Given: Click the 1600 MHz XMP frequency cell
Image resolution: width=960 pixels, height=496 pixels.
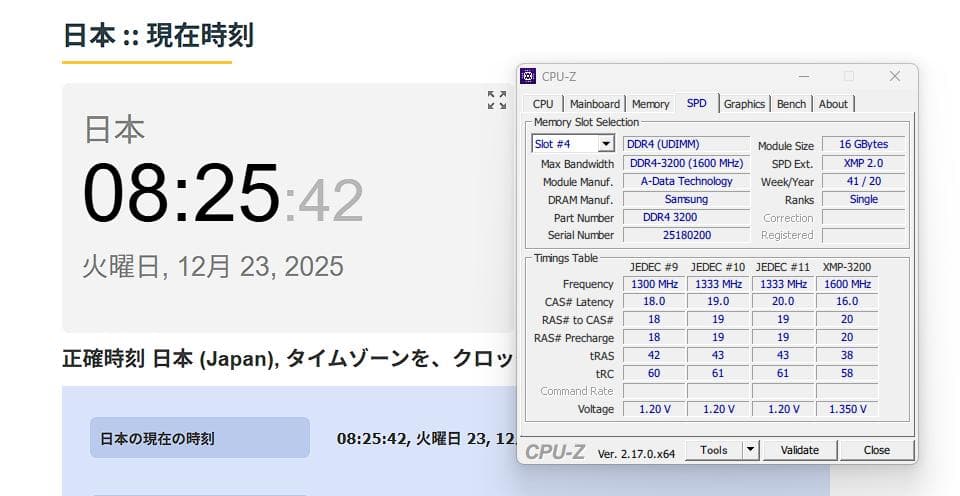Looking at the screenshot, I should coord(847,284).
